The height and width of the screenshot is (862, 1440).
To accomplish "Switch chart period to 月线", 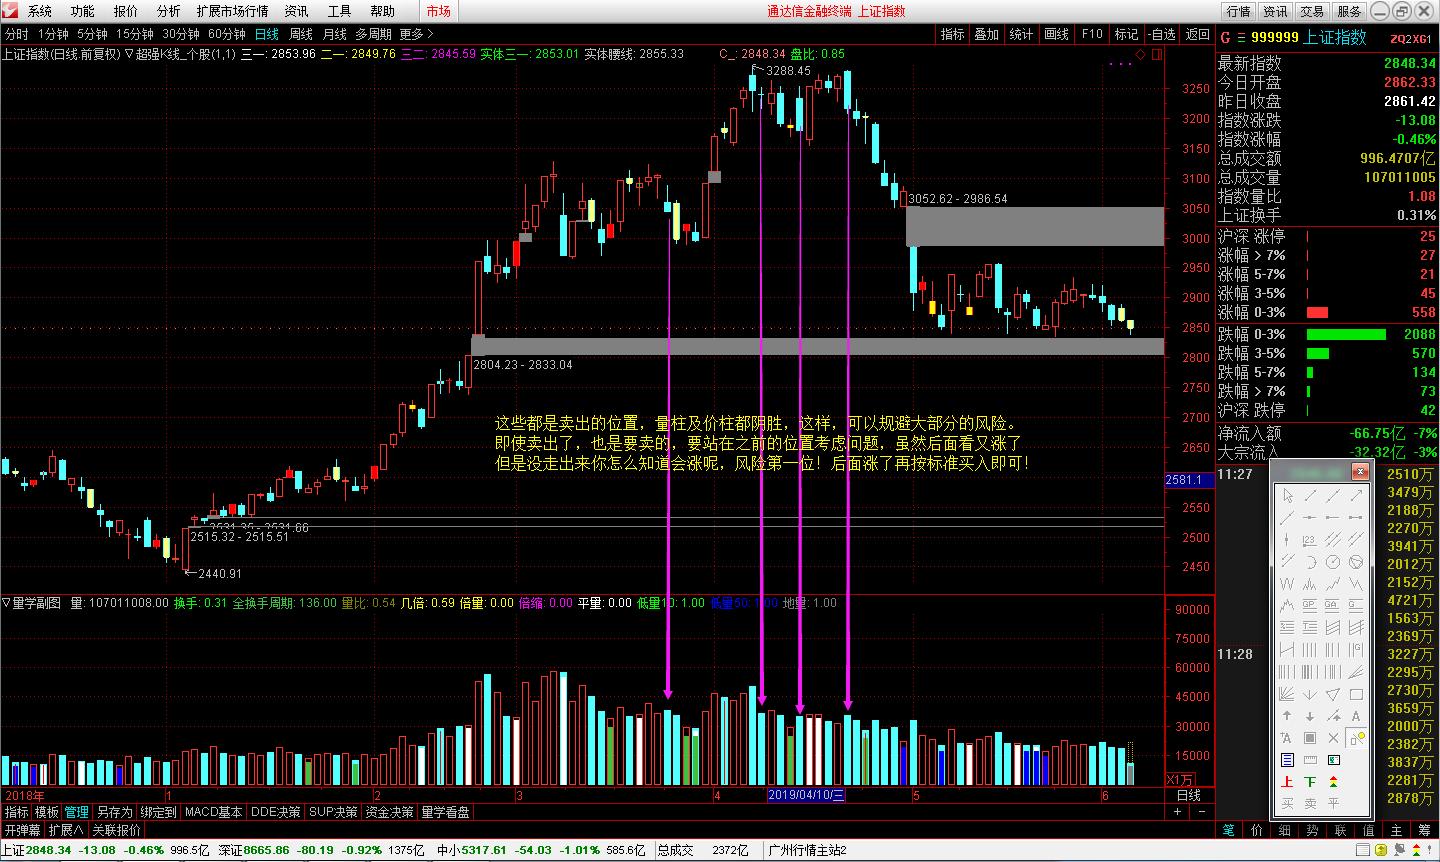I will pos(335,34).
